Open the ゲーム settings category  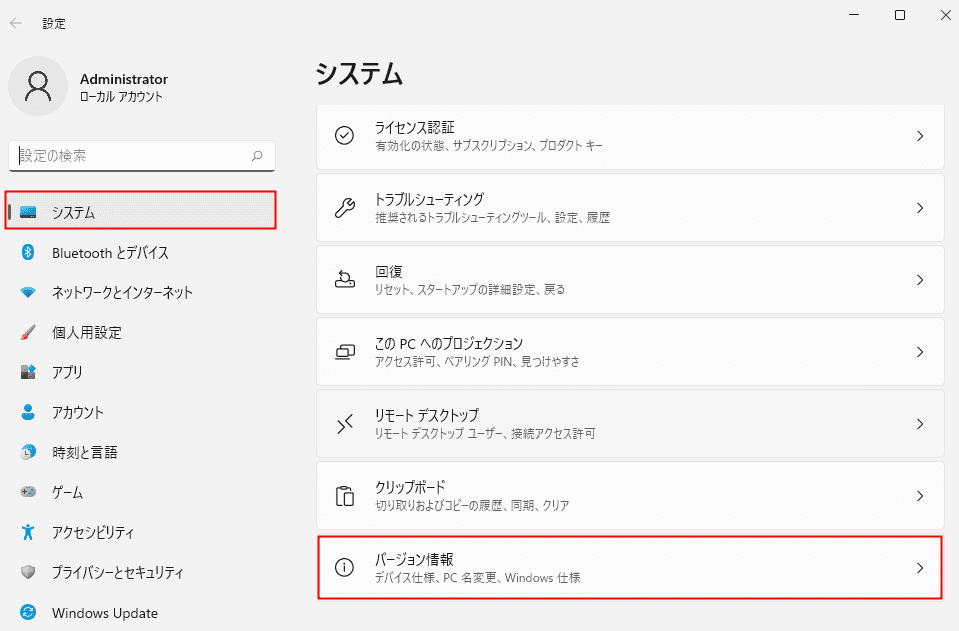[x=67, y=492]
